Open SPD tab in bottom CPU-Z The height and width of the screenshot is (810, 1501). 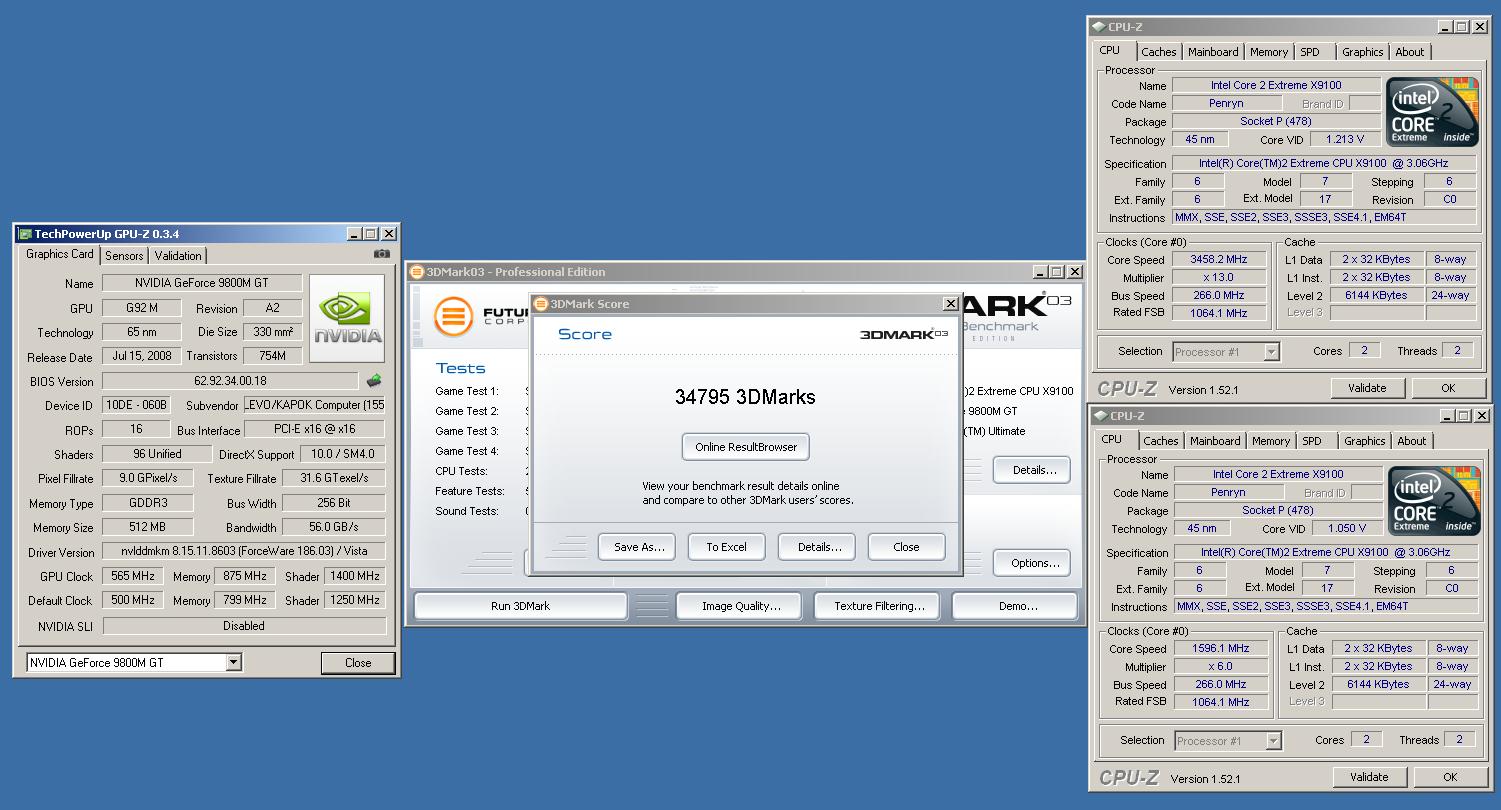click(1312, 441)
